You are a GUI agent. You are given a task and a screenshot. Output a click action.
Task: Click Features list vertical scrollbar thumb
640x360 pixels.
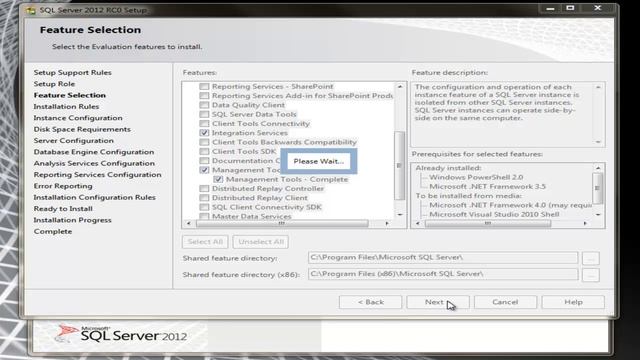point(400,165)
